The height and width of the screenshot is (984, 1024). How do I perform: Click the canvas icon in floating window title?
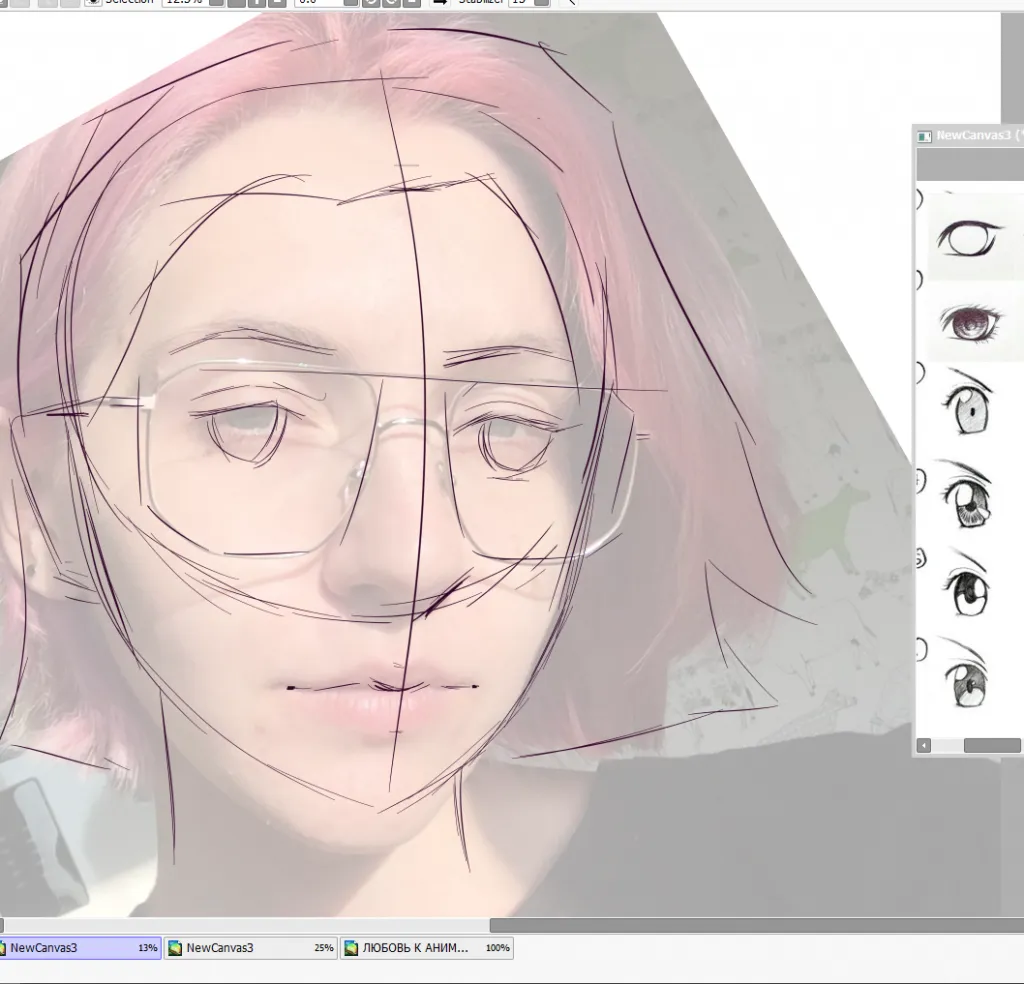pos(924,136)
